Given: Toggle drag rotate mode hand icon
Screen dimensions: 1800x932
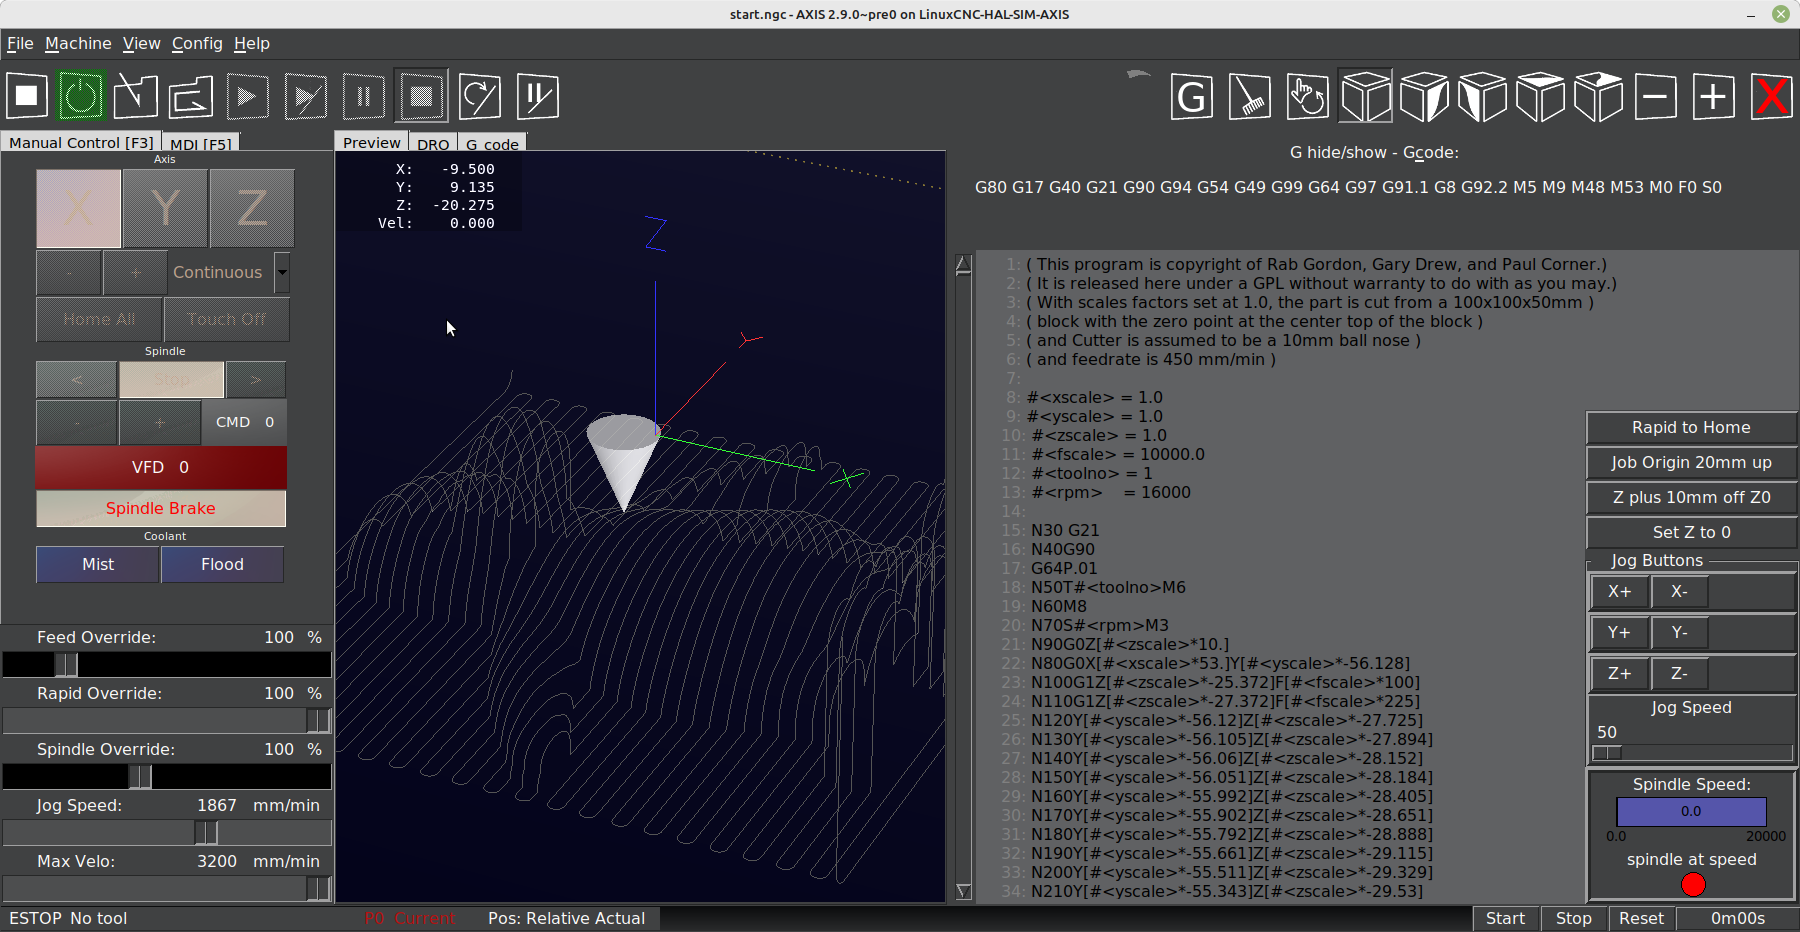Looking at the screenshot, I should click(1308, 97).
